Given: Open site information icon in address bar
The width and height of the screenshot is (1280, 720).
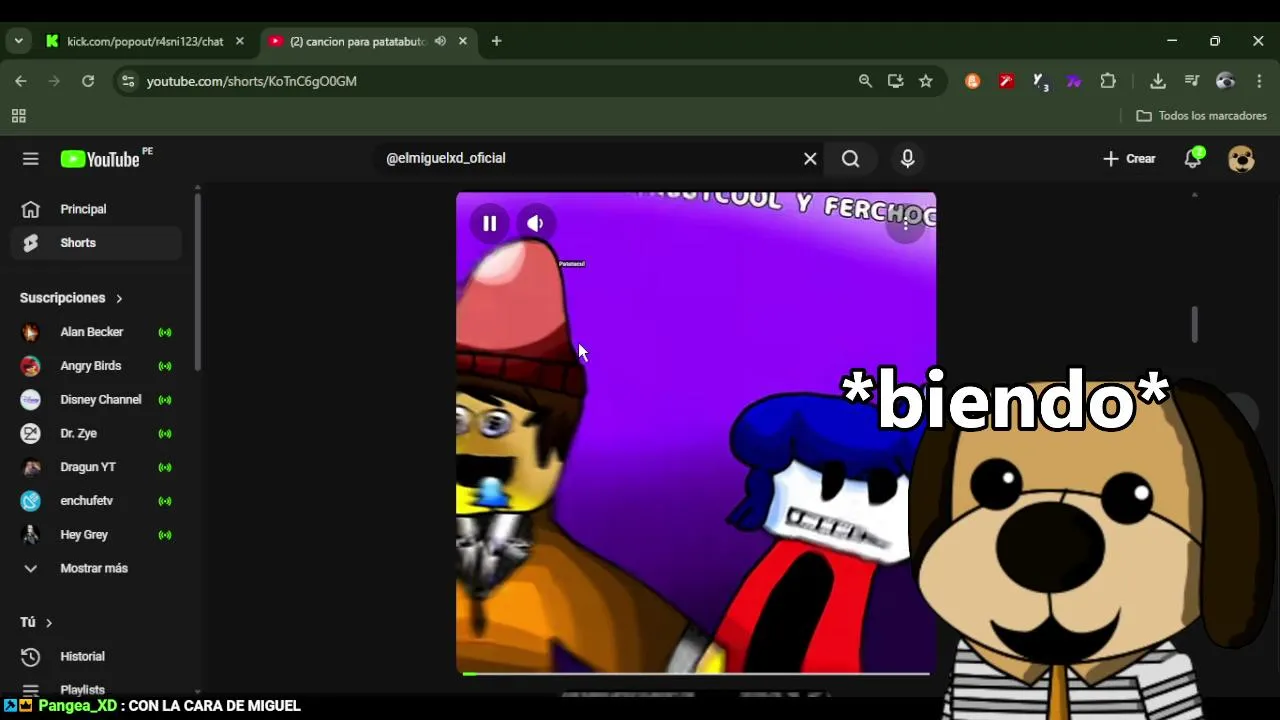Looking at the screenshot, I should click(x=127, y=81).
